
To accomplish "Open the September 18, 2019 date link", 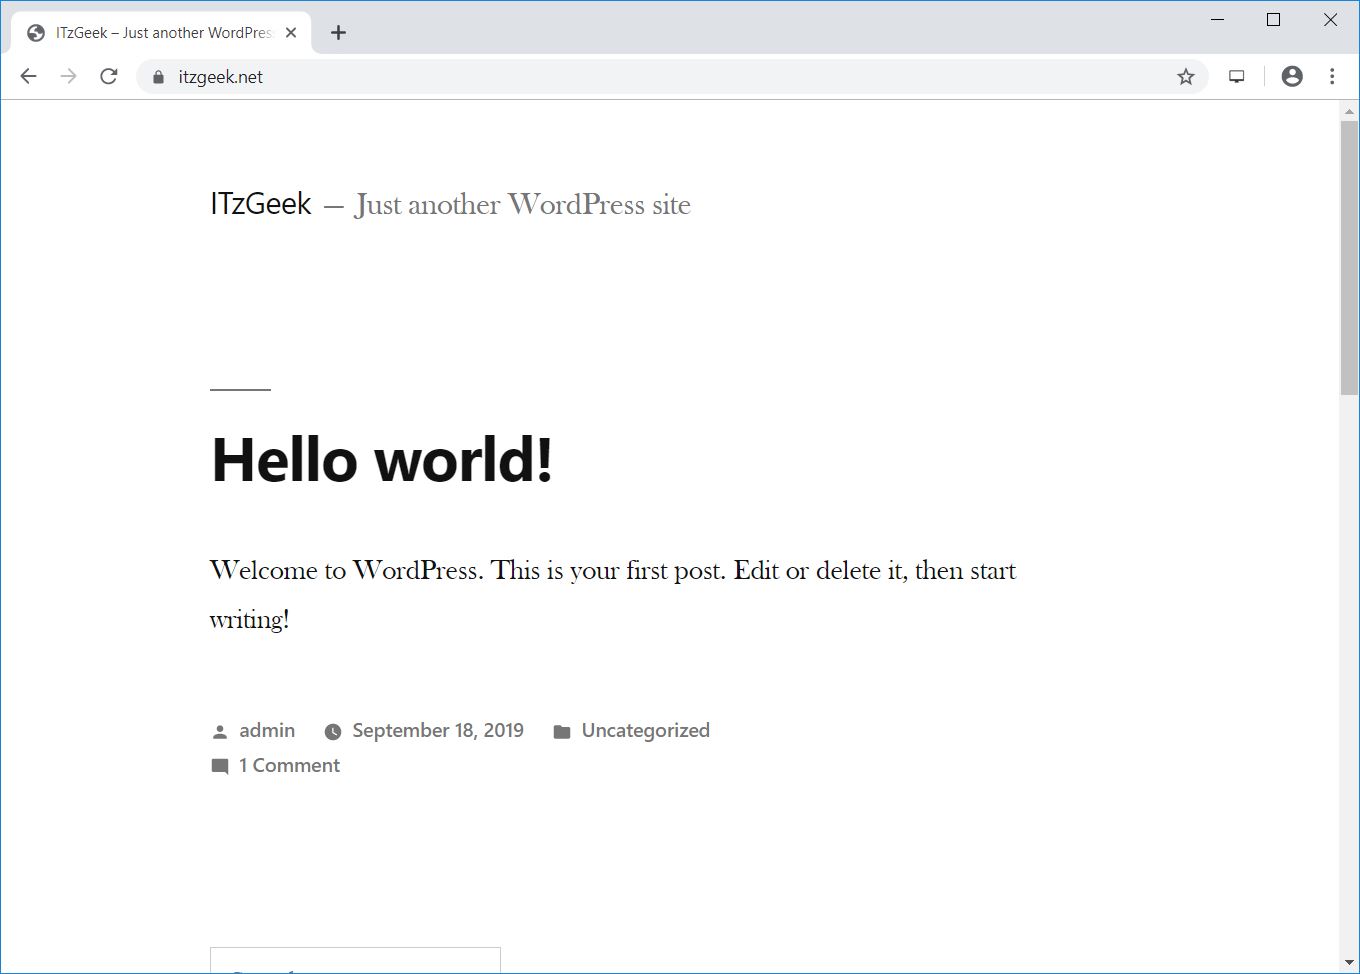I will [438, 730].
